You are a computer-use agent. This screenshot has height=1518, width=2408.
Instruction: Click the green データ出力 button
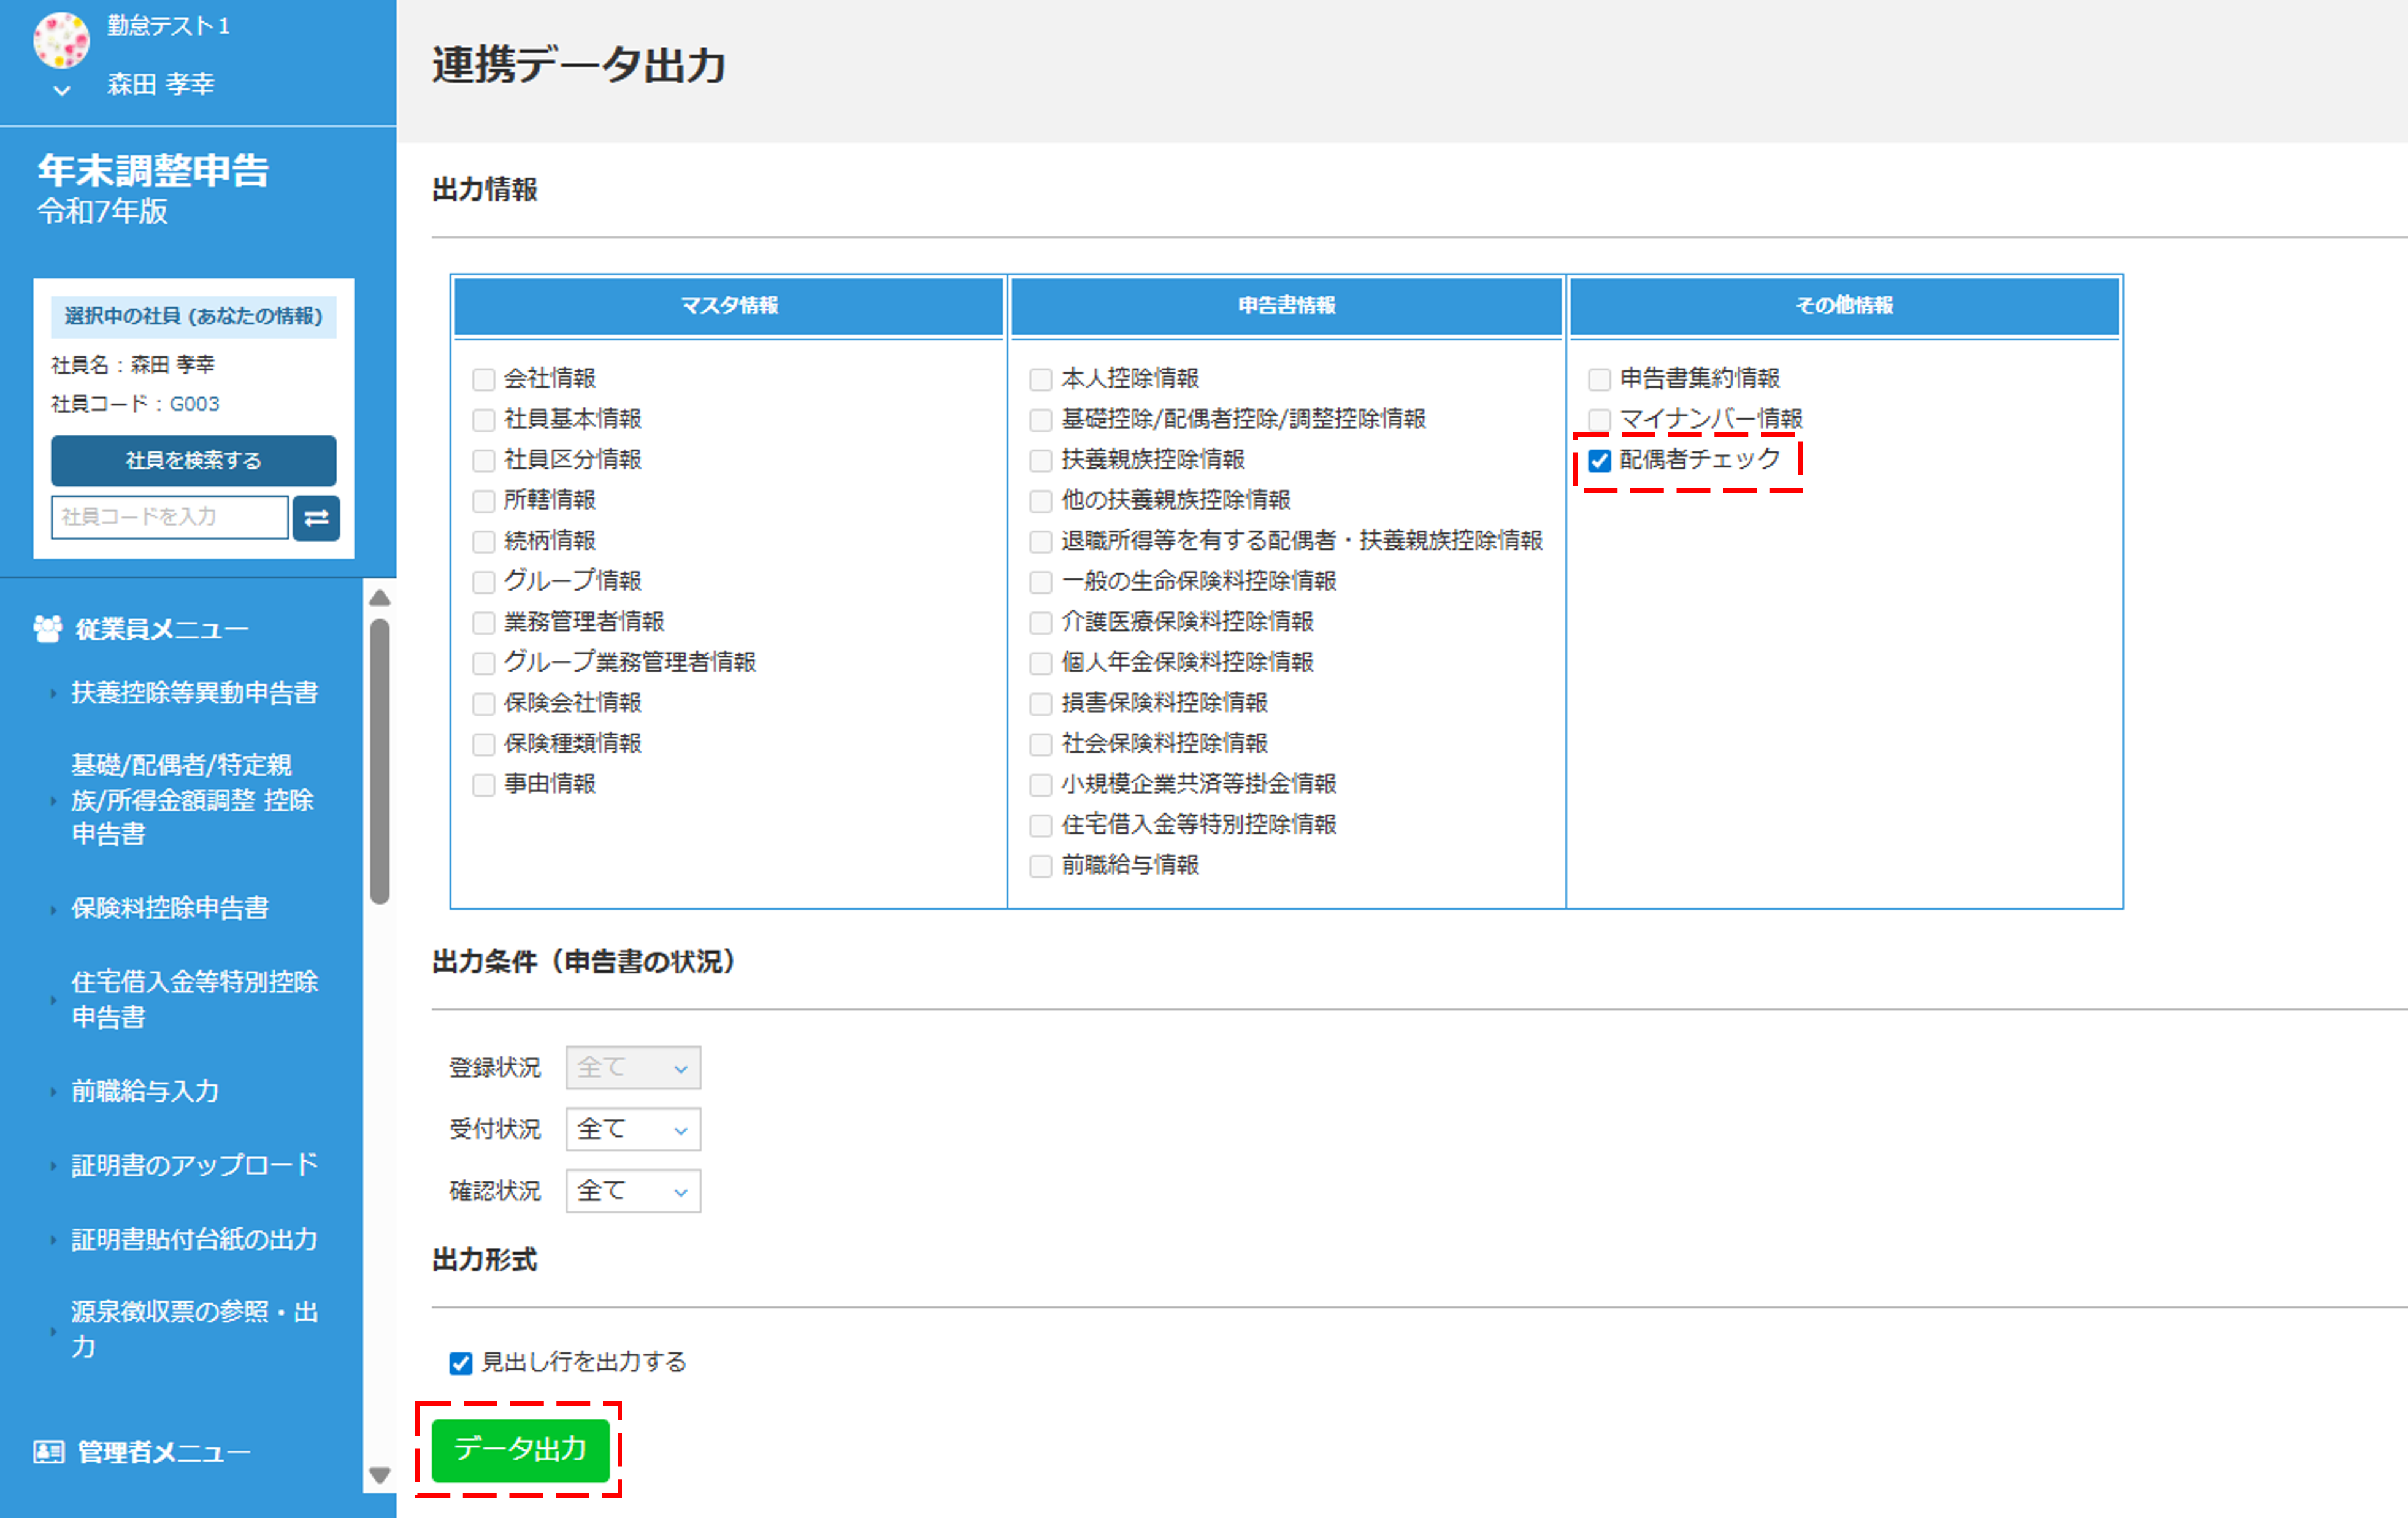pyautogui.click(x=520, y=1449)
